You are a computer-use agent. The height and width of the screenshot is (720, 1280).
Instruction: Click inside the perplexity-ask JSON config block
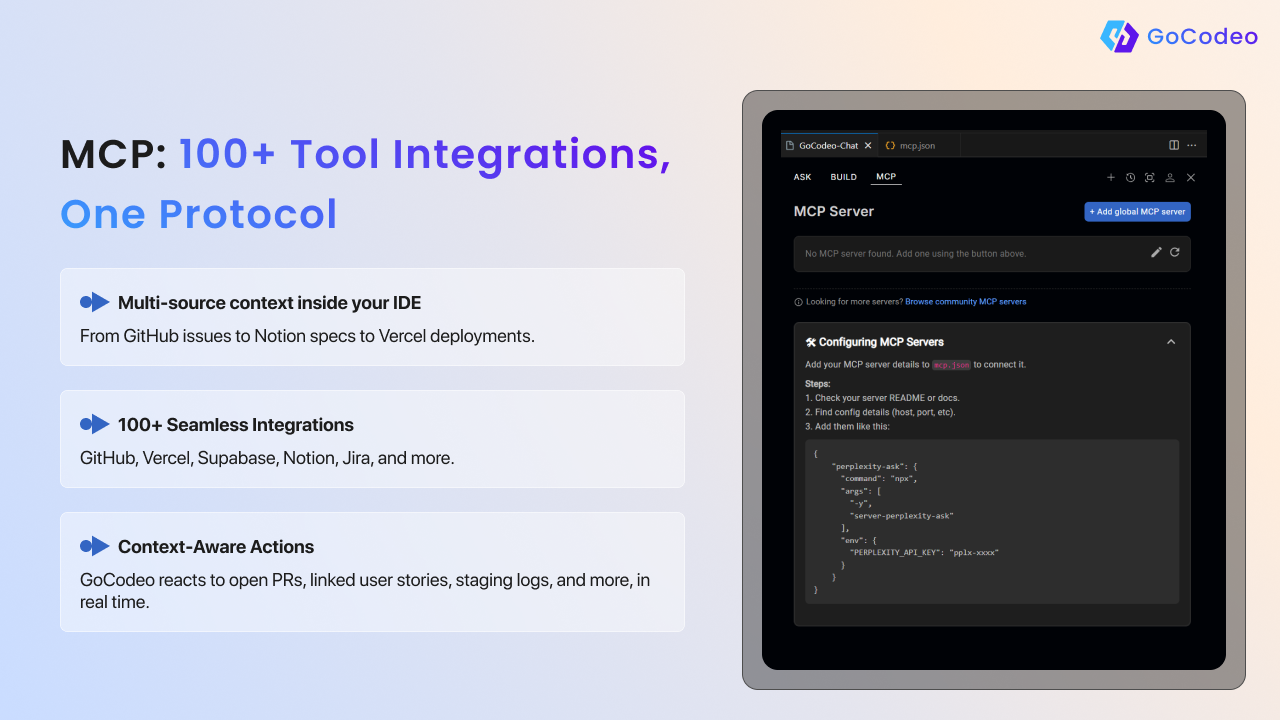[990, 520]
